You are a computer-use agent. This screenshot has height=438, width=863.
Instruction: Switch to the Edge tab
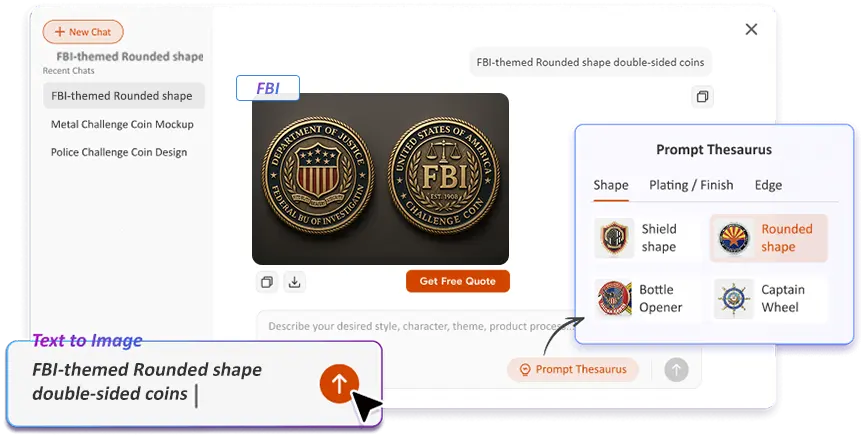768,185
